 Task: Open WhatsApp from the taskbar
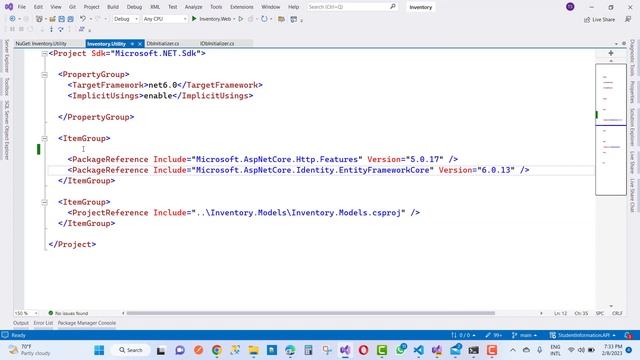[x=401, y=350]
